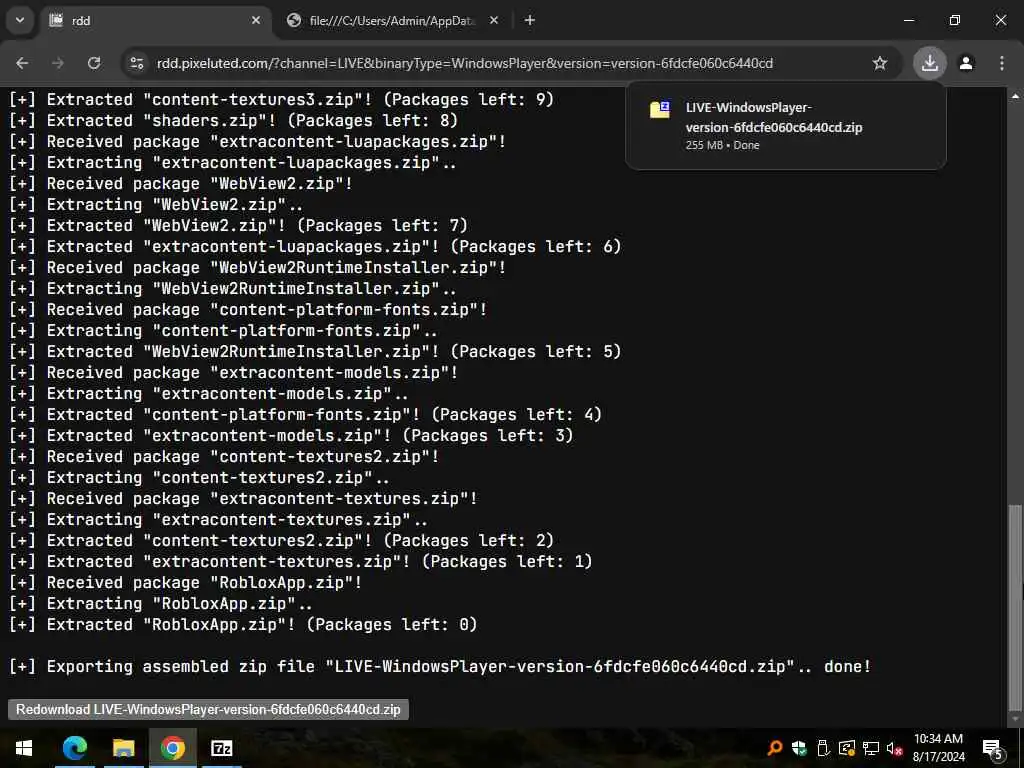Click the 'Exporting assembled zip file' line
This screenshot has width=1024, height=768.
440,667
